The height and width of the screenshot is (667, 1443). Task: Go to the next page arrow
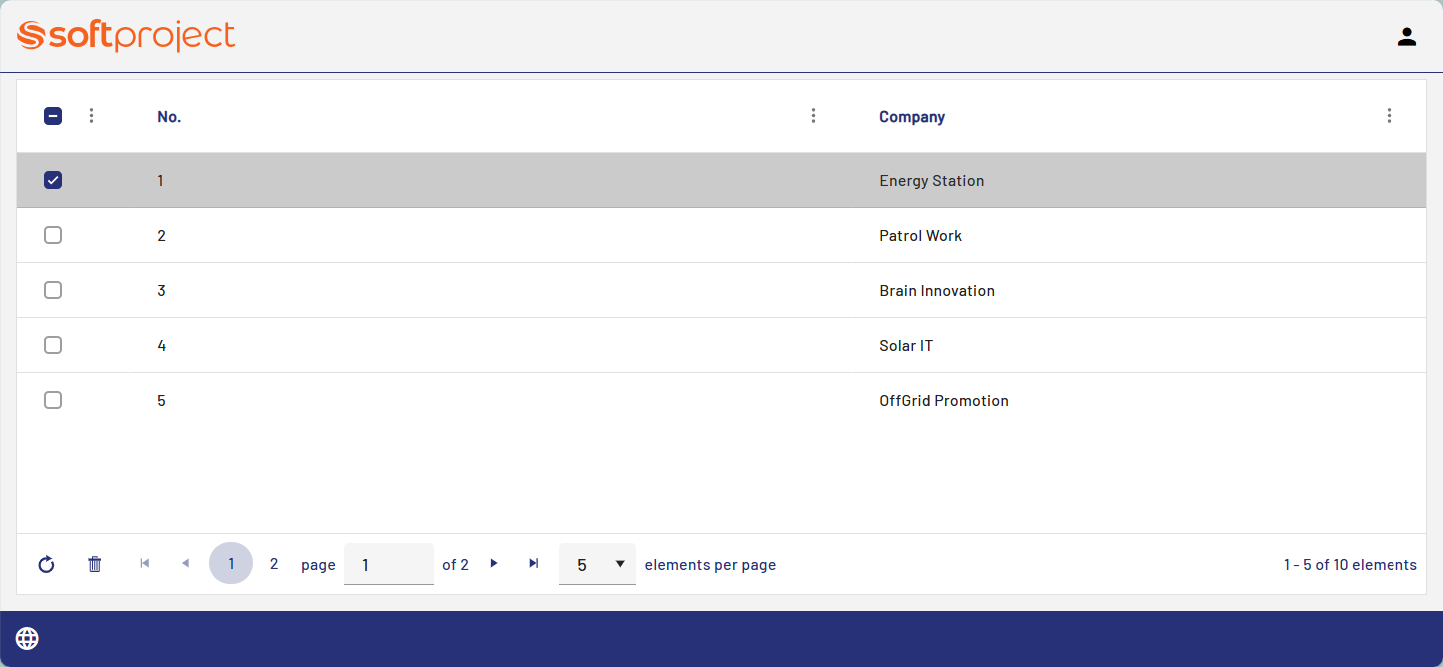click(x=493, y=564)
